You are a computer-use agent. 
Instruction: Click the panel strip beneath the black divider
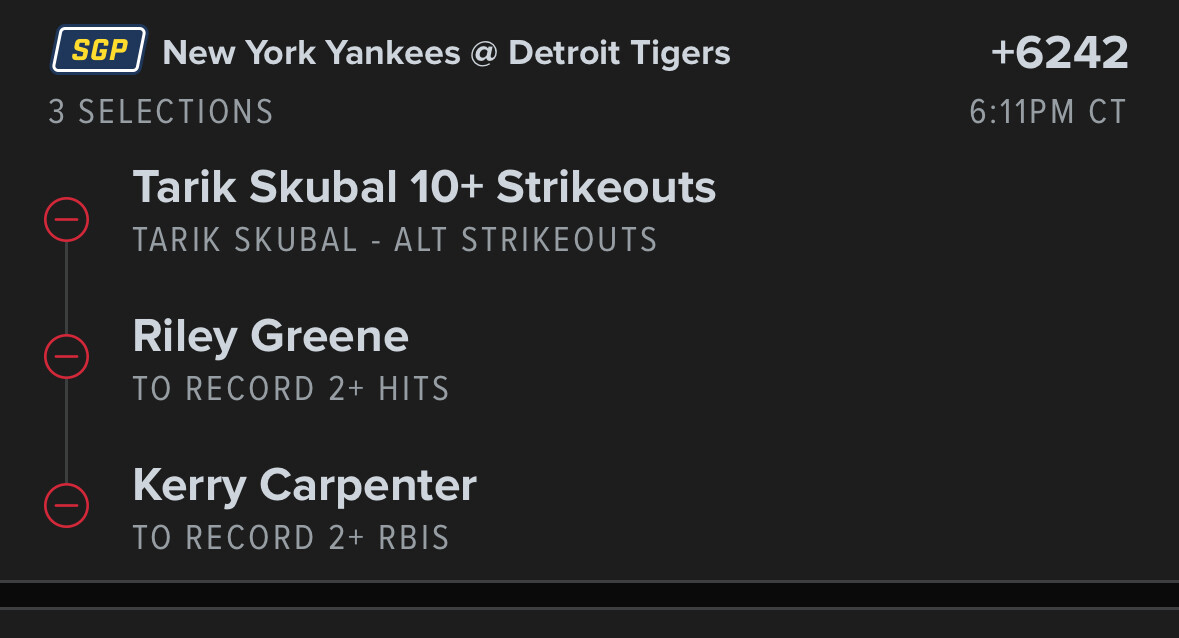[x=589, y=624]
